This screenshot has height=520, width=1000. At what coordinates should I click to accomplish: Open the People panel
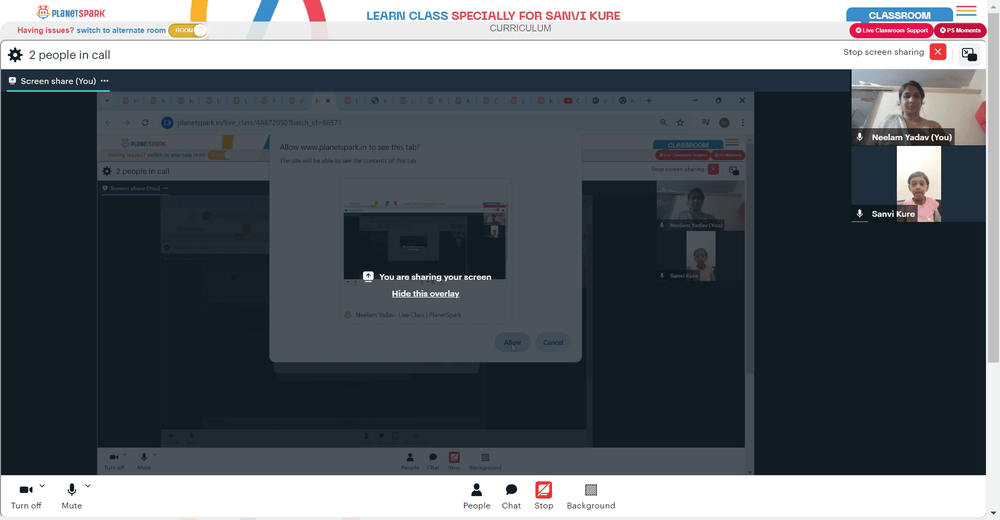pos(476,496)
